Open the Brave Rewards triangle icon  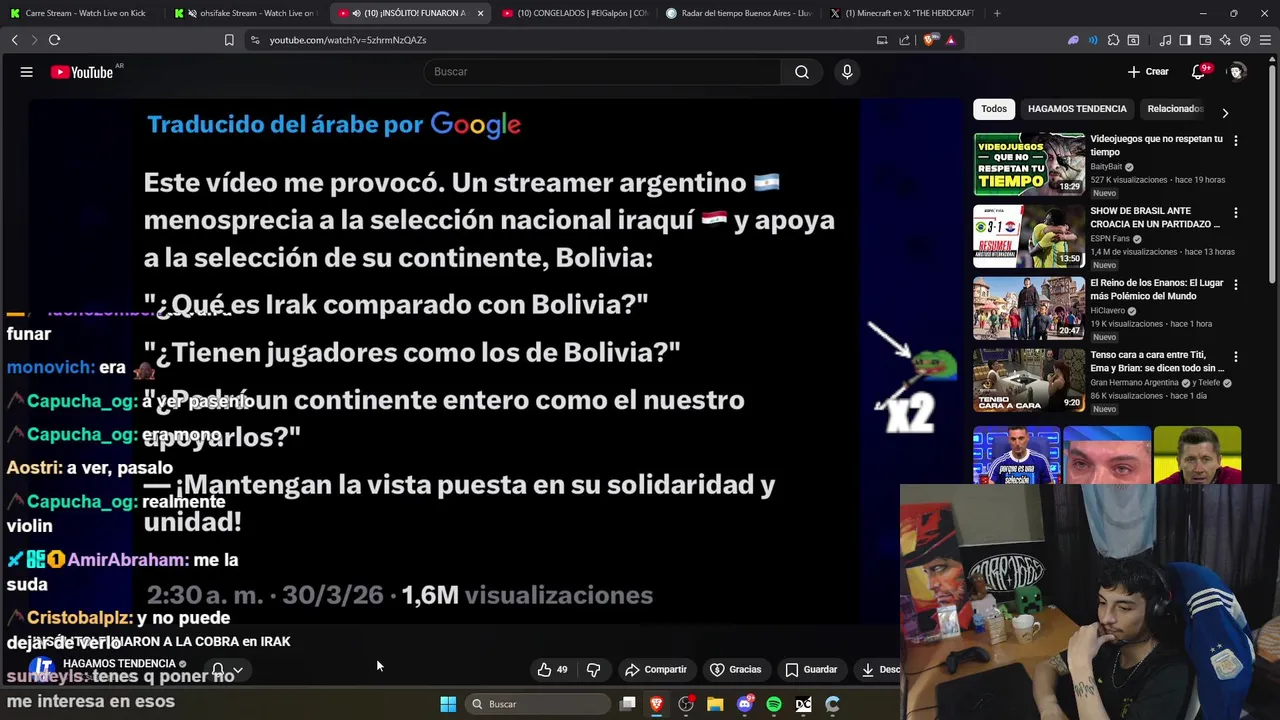pos(950,40)
